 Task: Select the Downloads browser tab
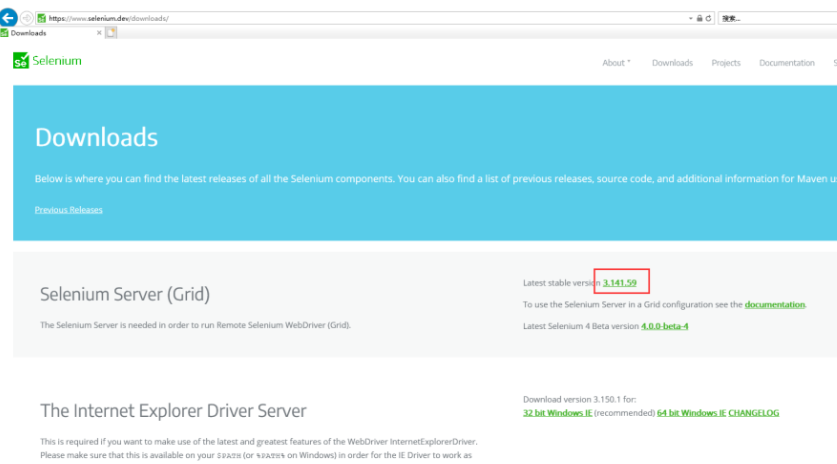pyautogui.click(x=51, y=33)
